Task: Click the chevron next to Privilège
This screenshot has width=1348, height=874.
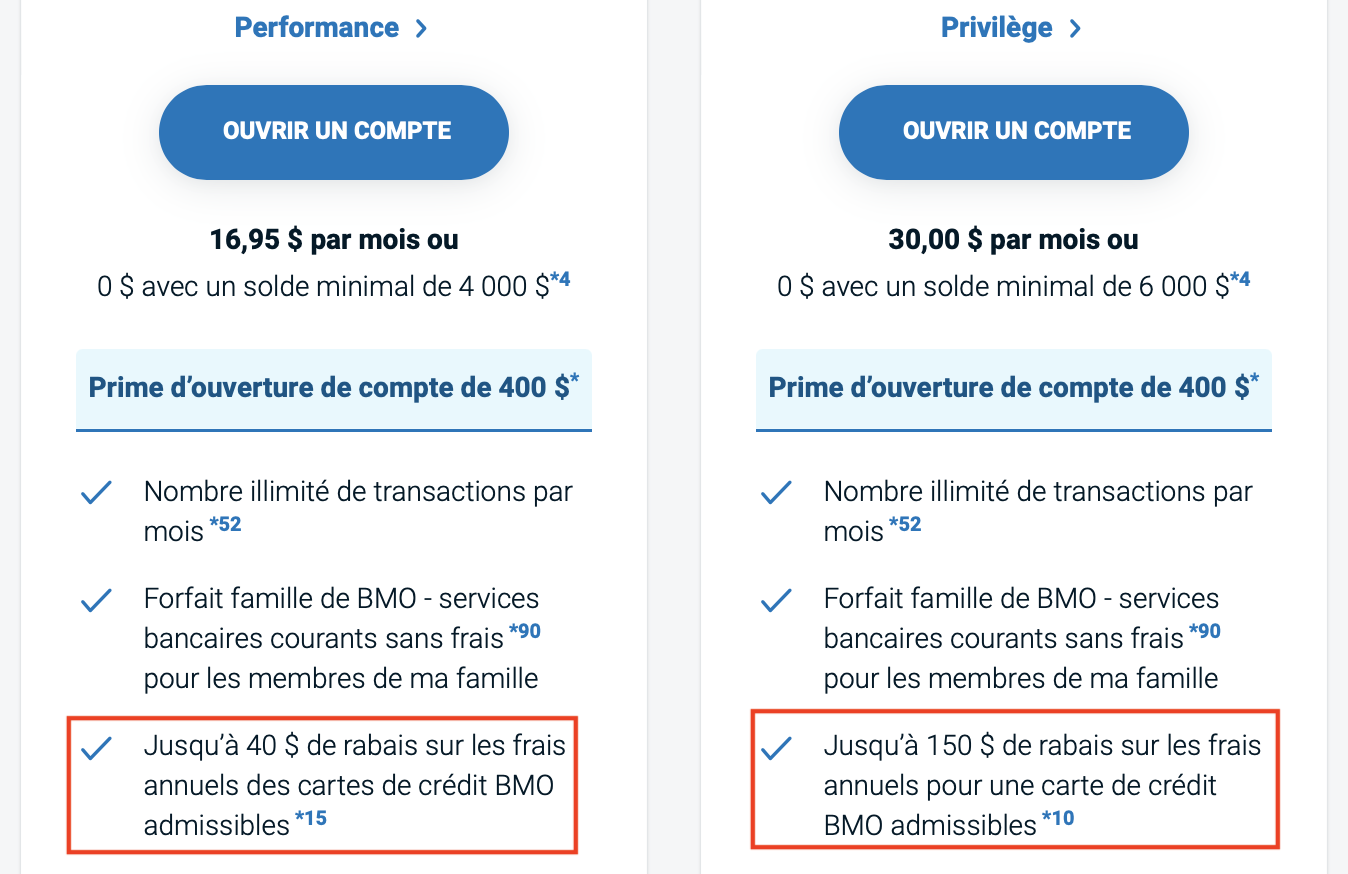Action: coord(1075,29)
